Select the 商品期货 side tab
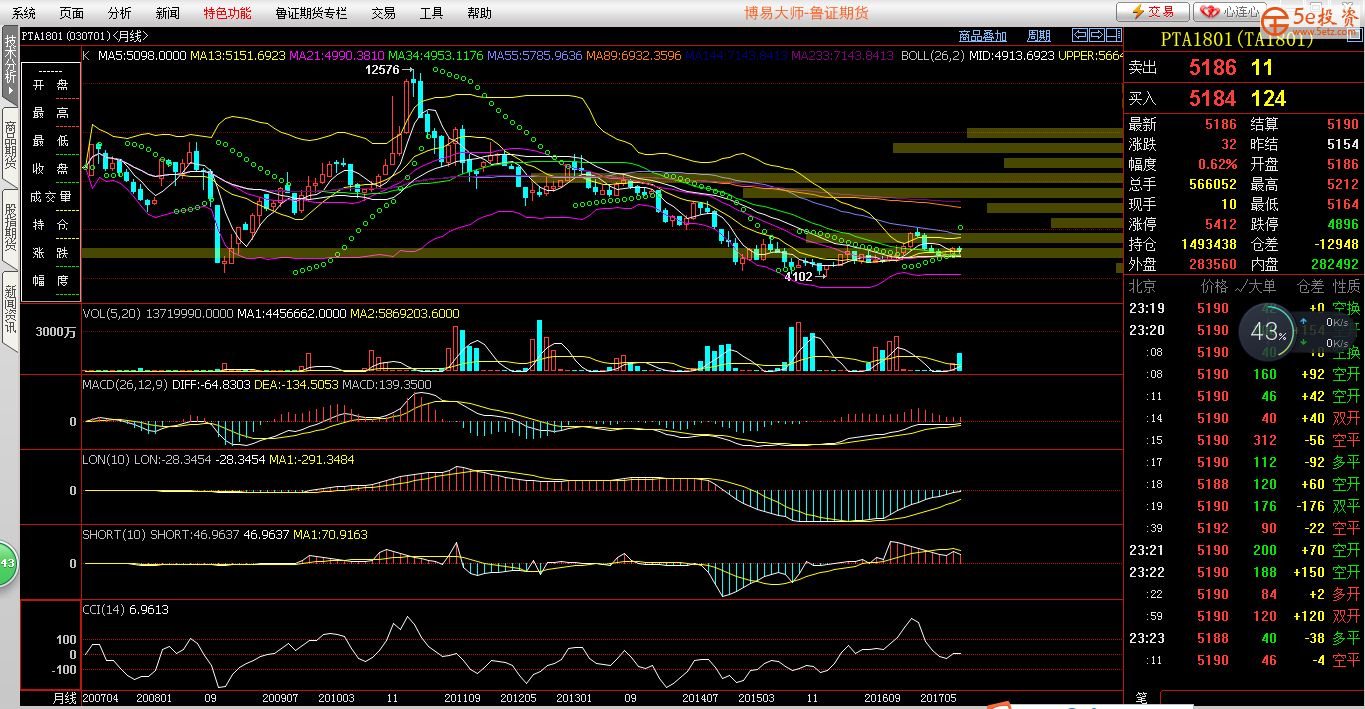Screen dimensions: 1365x709 click(x=10, y=145)
